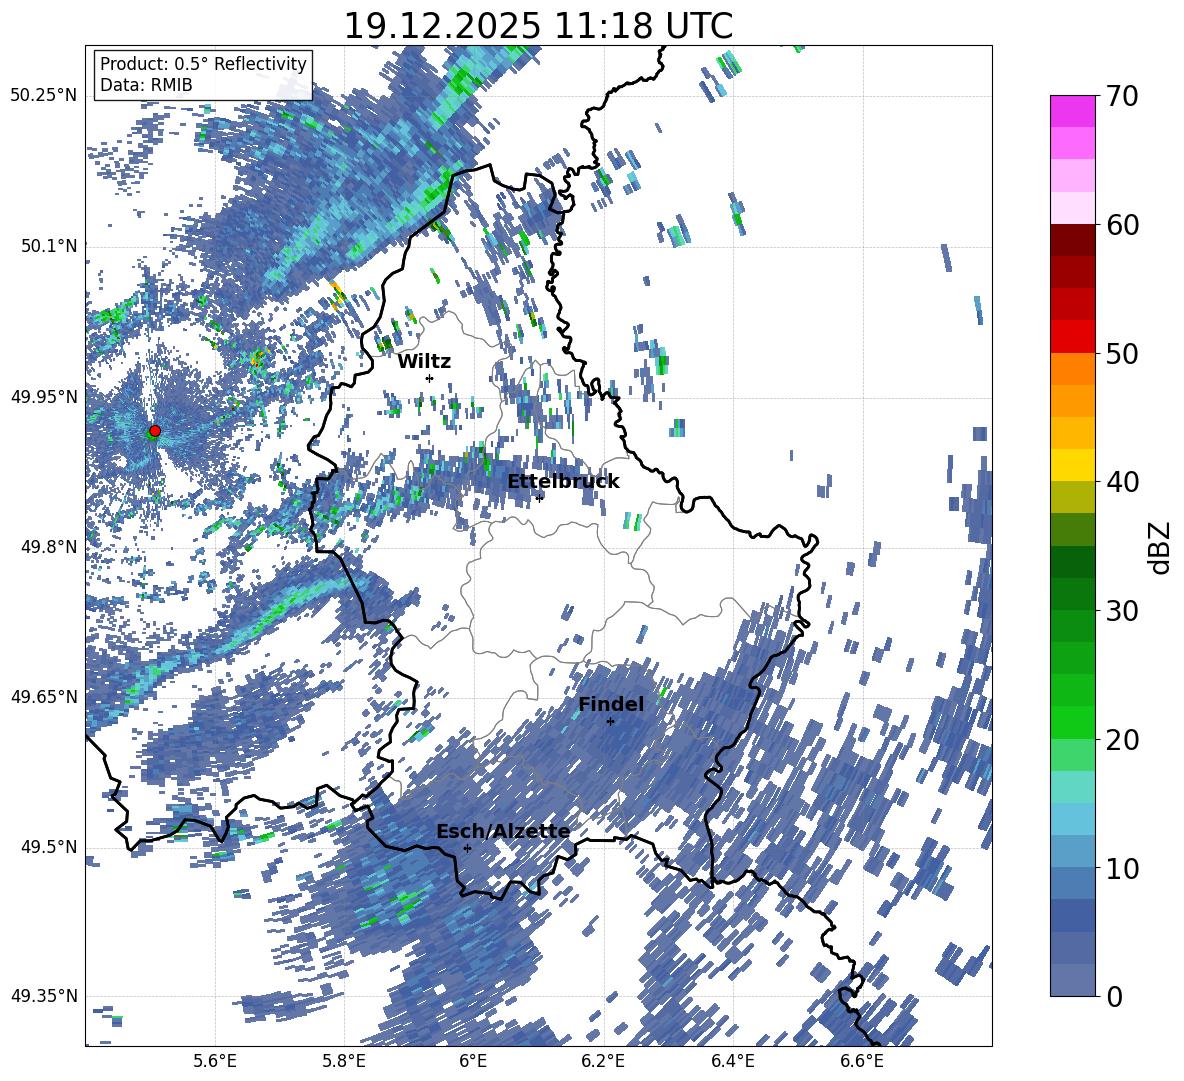Select the Wiltz city label

click(424, 362)
